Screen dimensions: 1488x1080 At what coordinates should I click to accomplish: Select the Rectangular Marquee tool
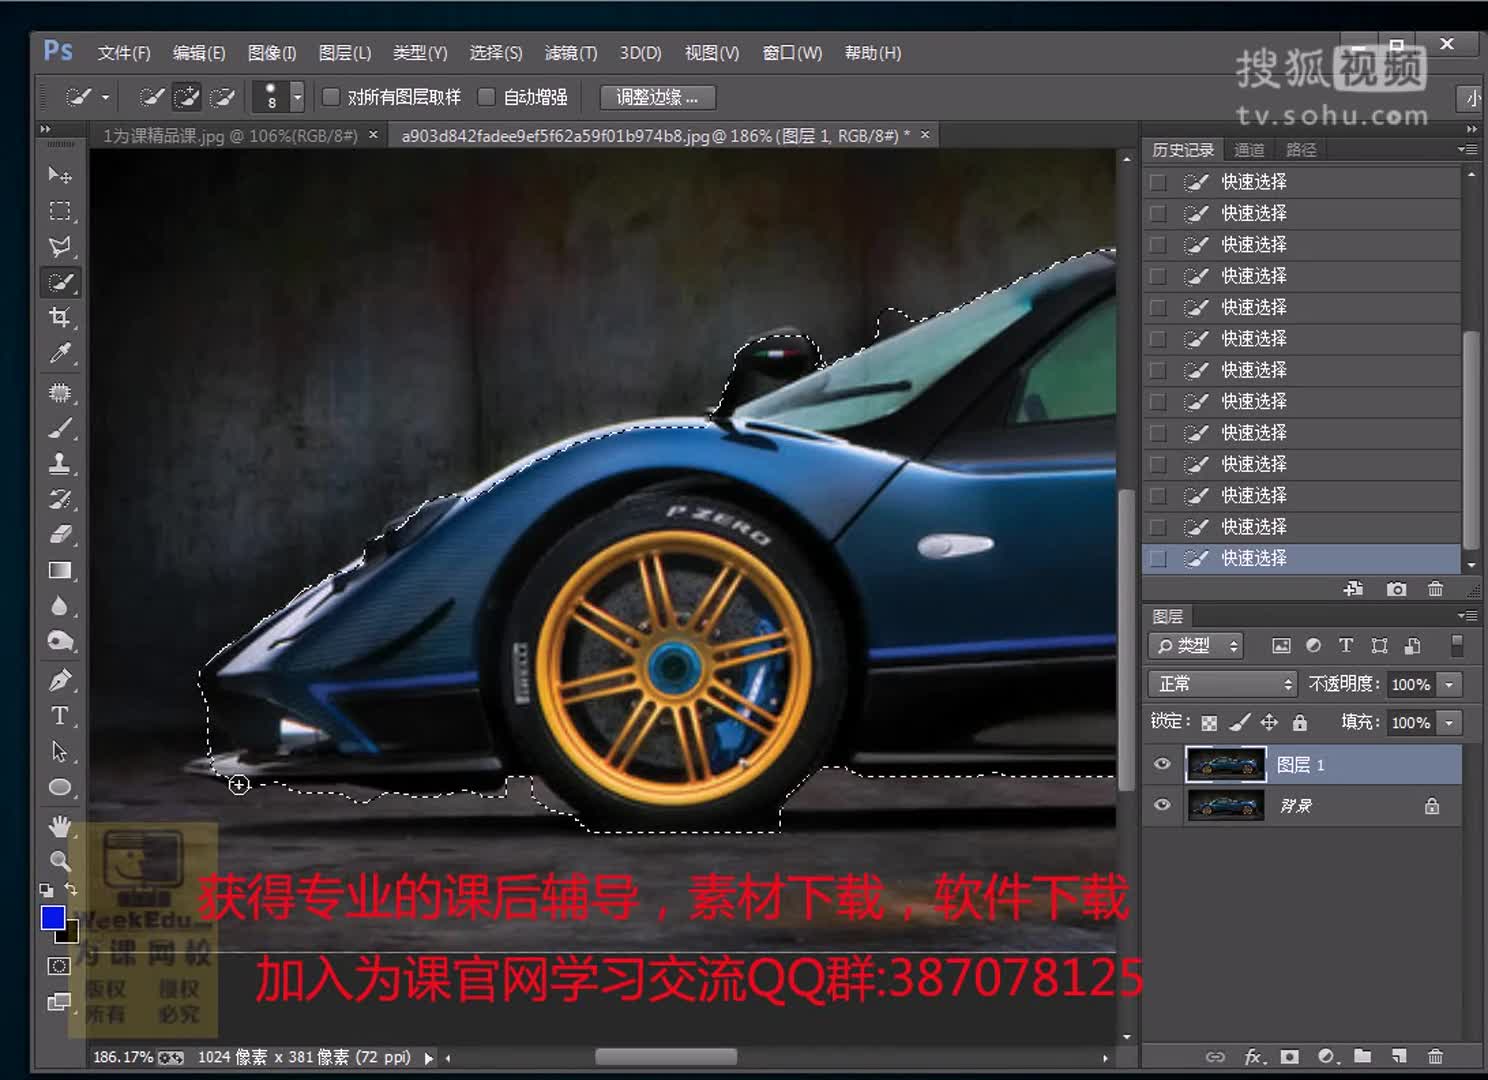pos(60,211)
